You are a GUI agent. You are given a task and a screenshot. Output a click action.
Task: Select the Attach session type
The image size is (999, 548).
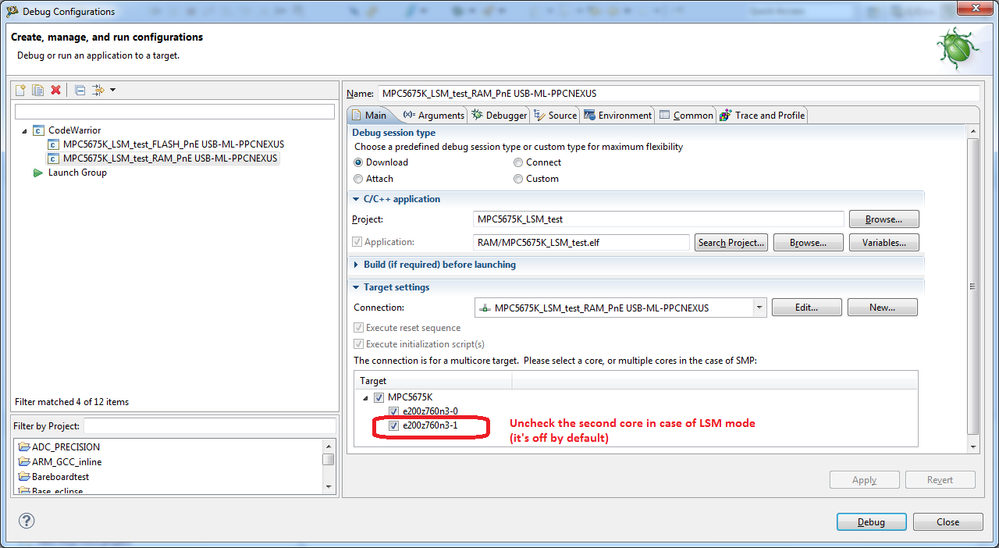coord(359,179)
